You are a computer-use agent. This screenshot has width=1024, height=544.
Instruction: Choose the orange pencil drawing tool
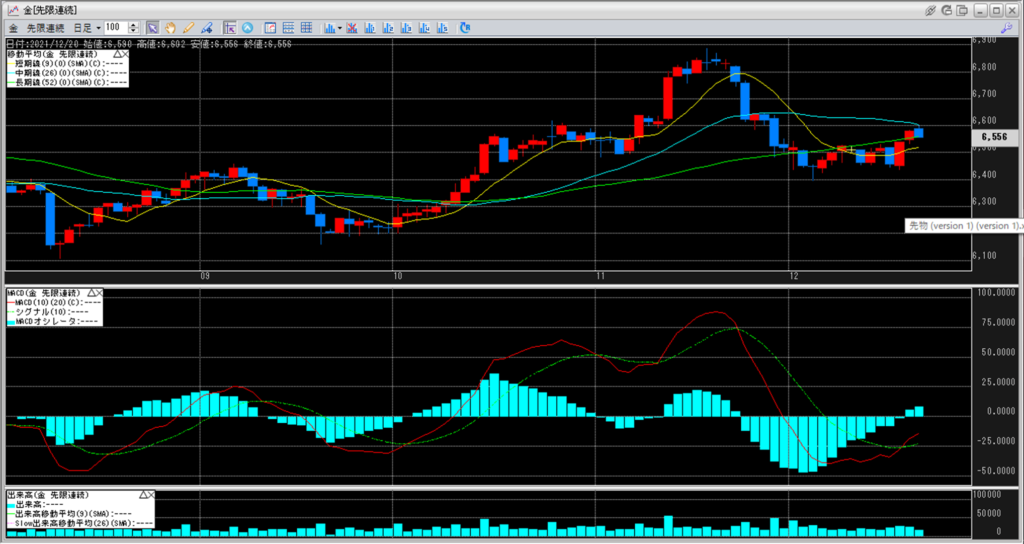(x=188, y=27)
